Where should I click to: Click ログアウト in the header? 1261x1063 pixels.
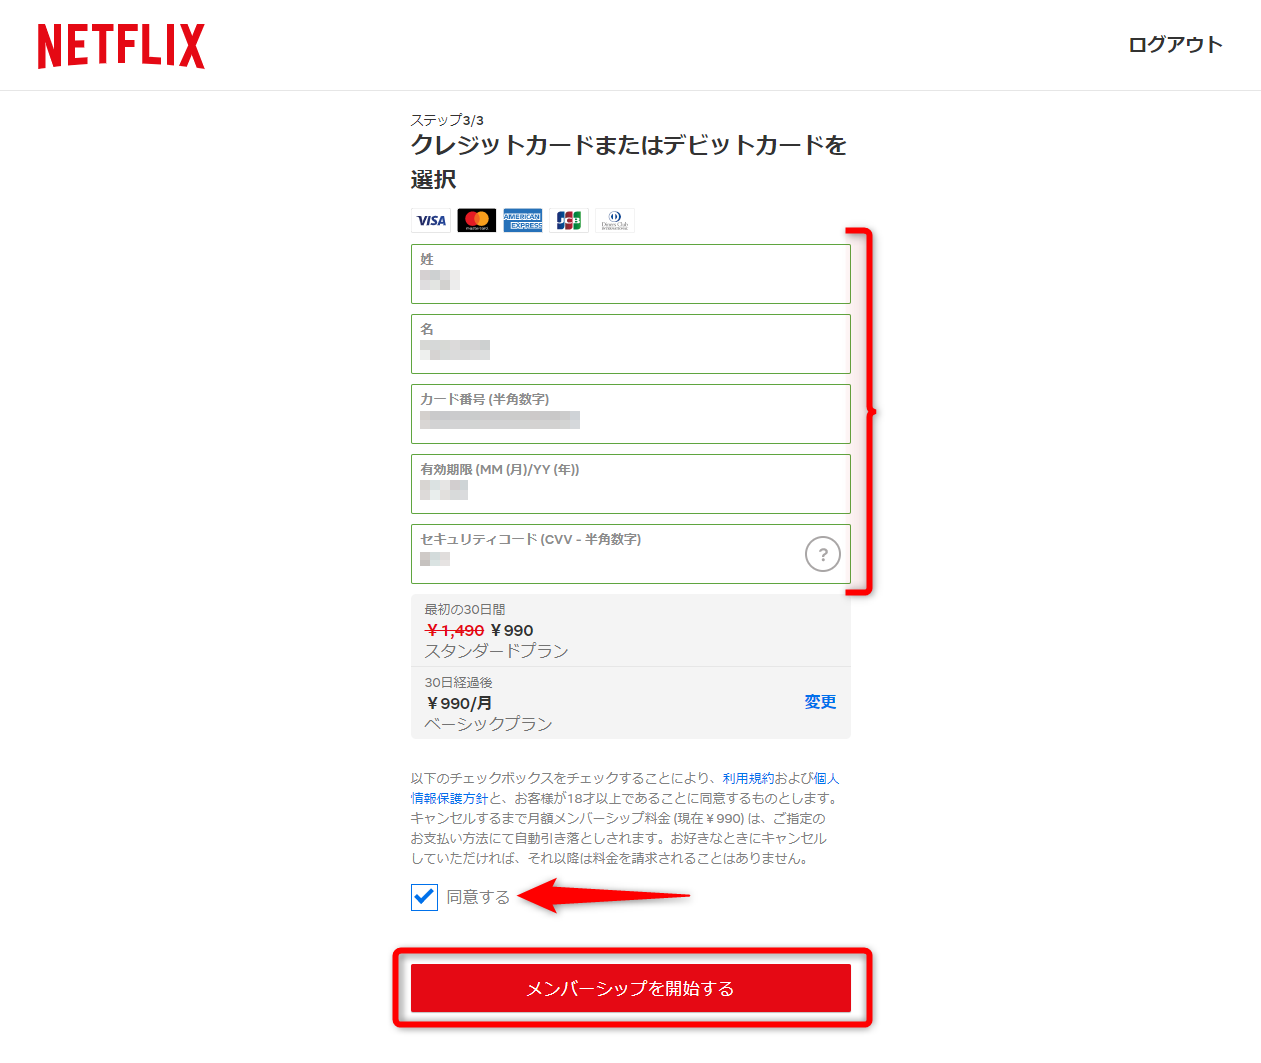1175,44
